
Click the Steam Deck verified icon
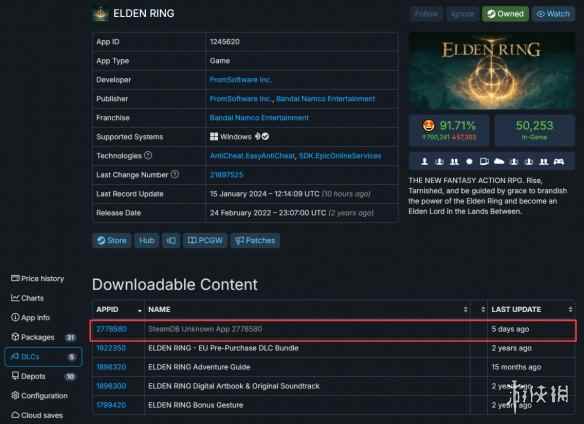point(266,137)
